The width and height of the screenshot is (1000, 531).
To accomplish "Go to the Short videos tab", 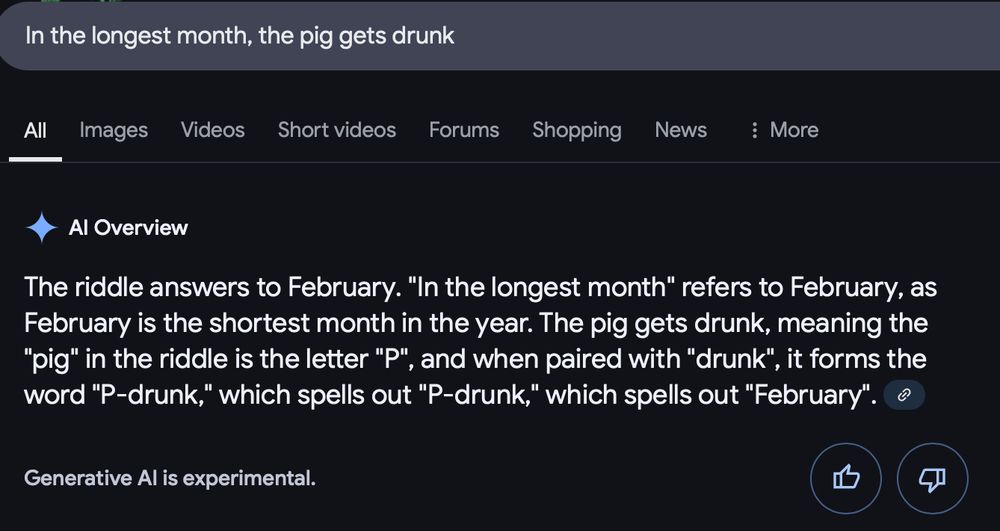I will coord(337,130).
